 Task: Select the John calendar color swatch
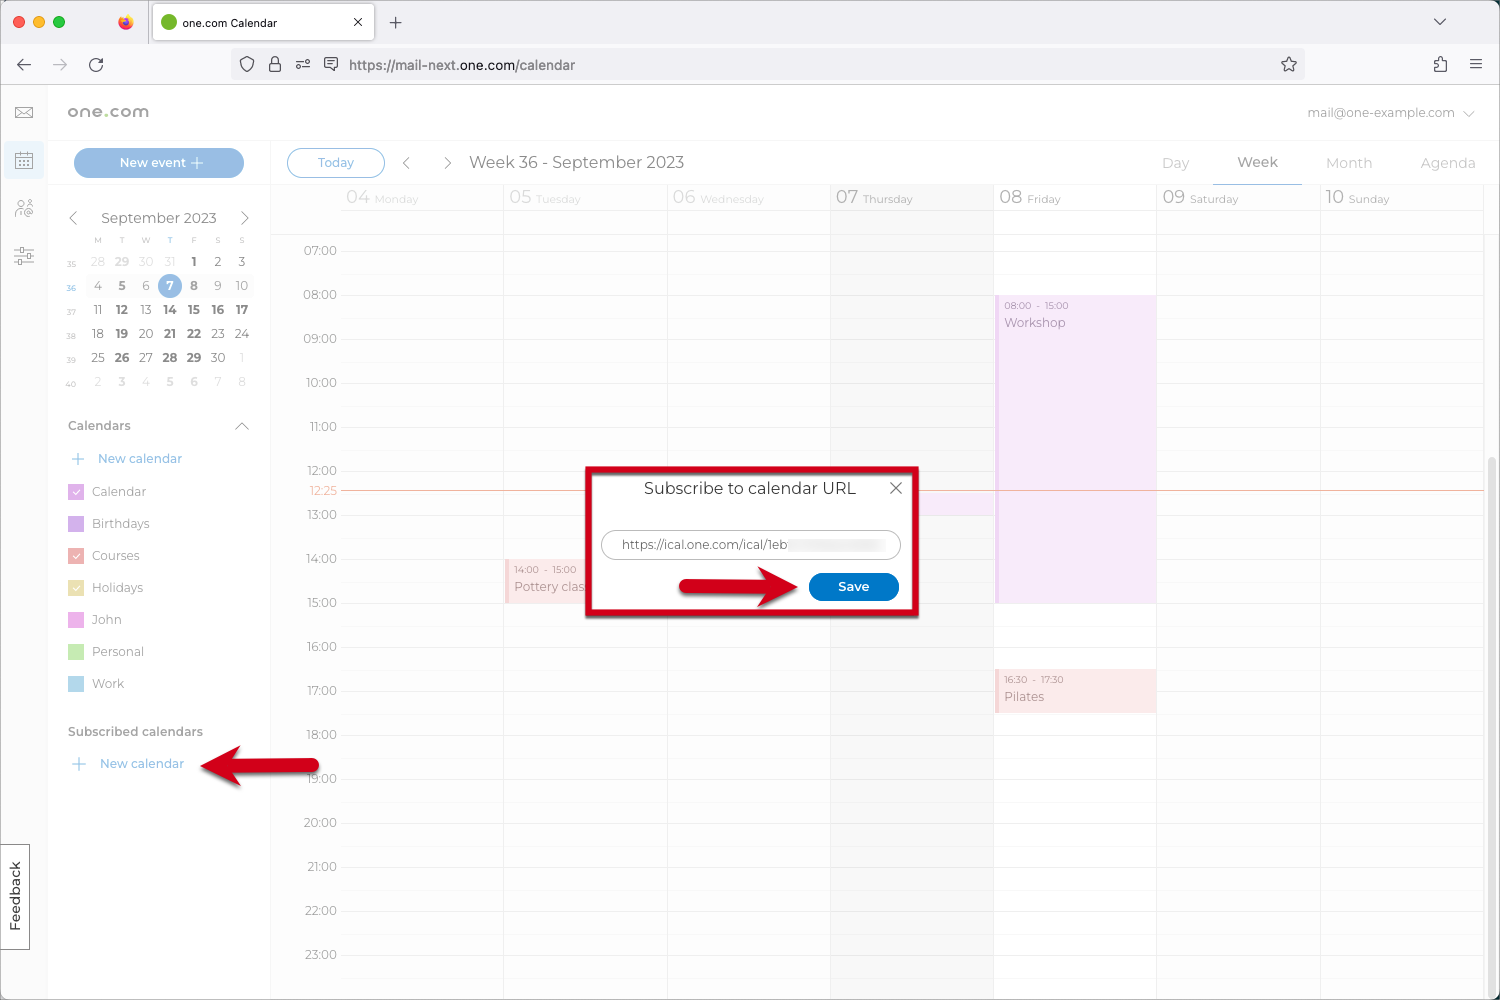tap(76, 619)
